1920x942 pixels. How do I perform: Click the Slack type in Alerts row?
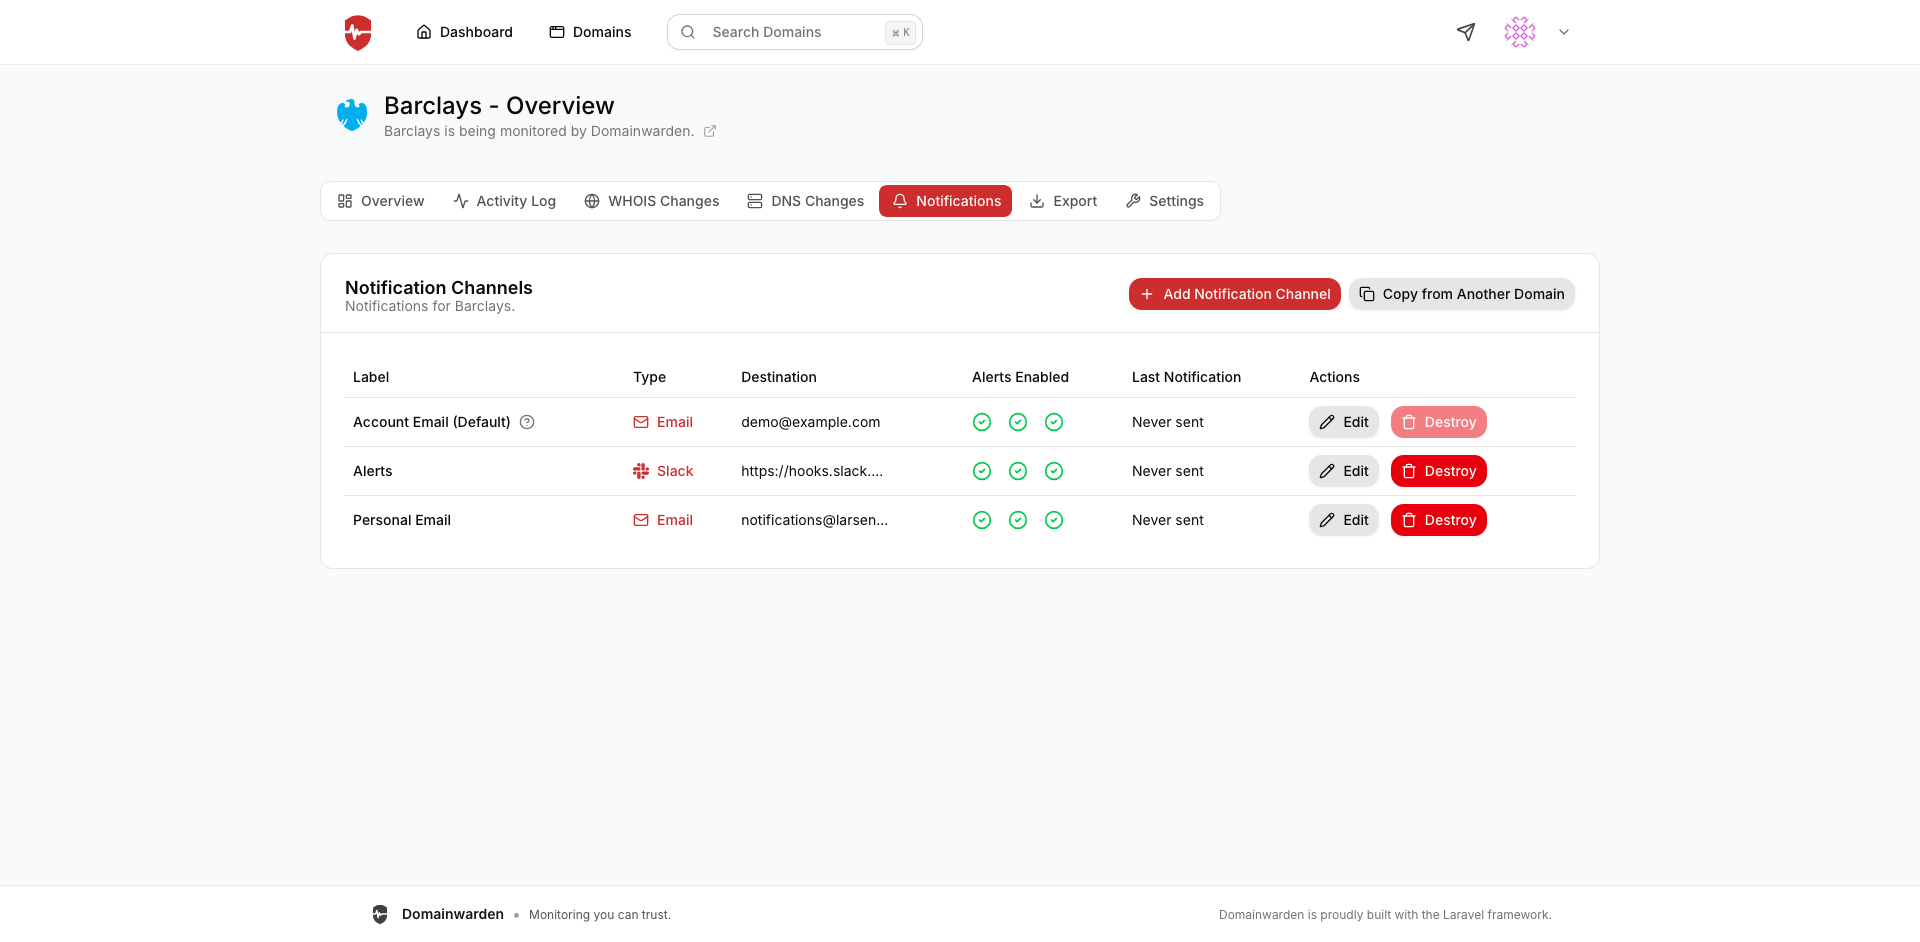663,471
